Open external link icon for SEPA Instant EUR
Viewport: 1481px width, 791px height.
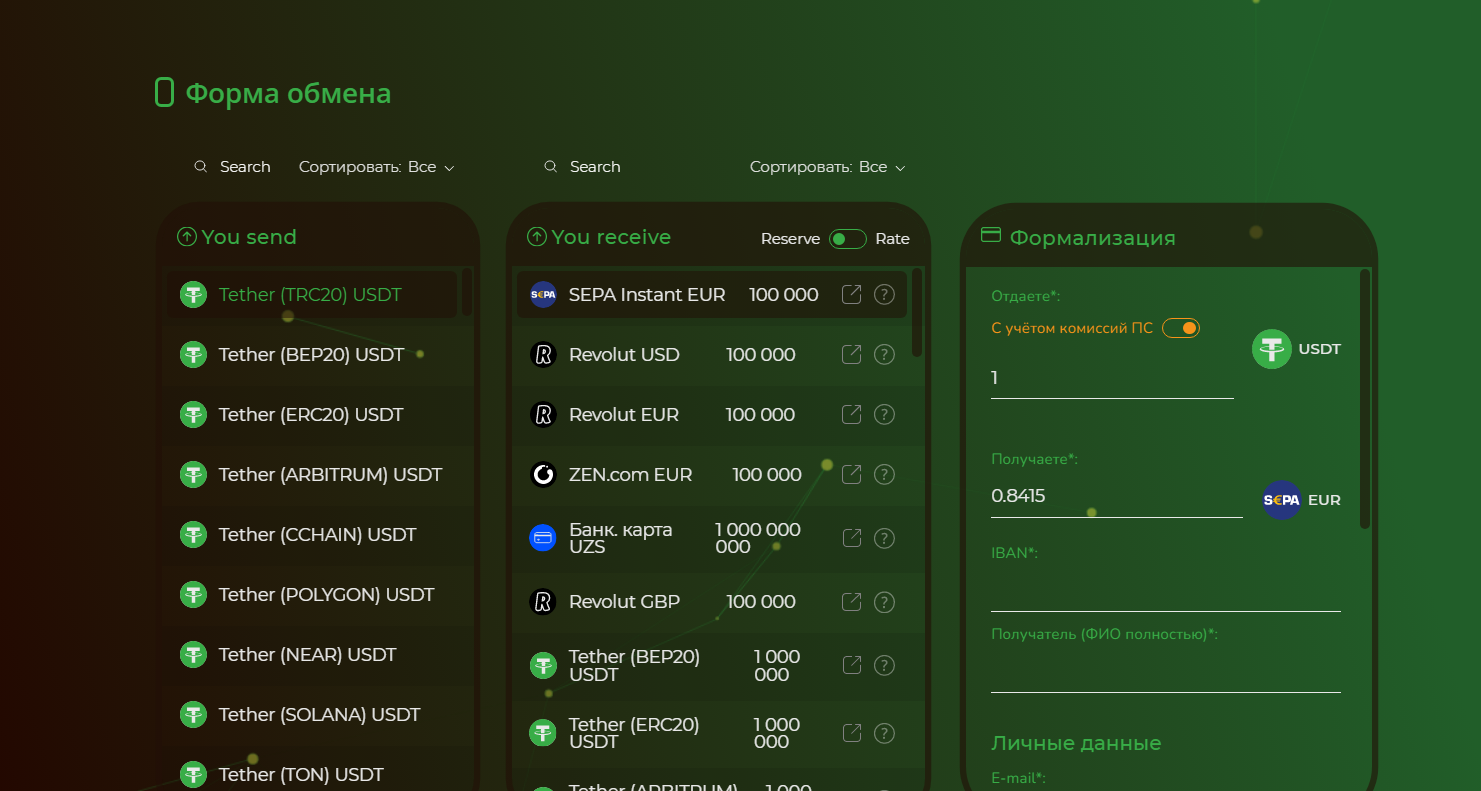pos(851,294)
